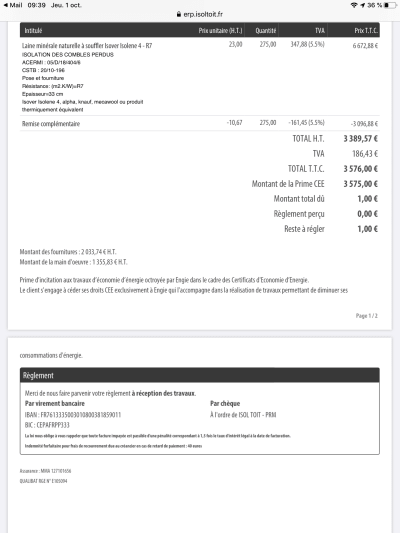
Task: Tap the battery indicator icon
Action: pos(390,5)
